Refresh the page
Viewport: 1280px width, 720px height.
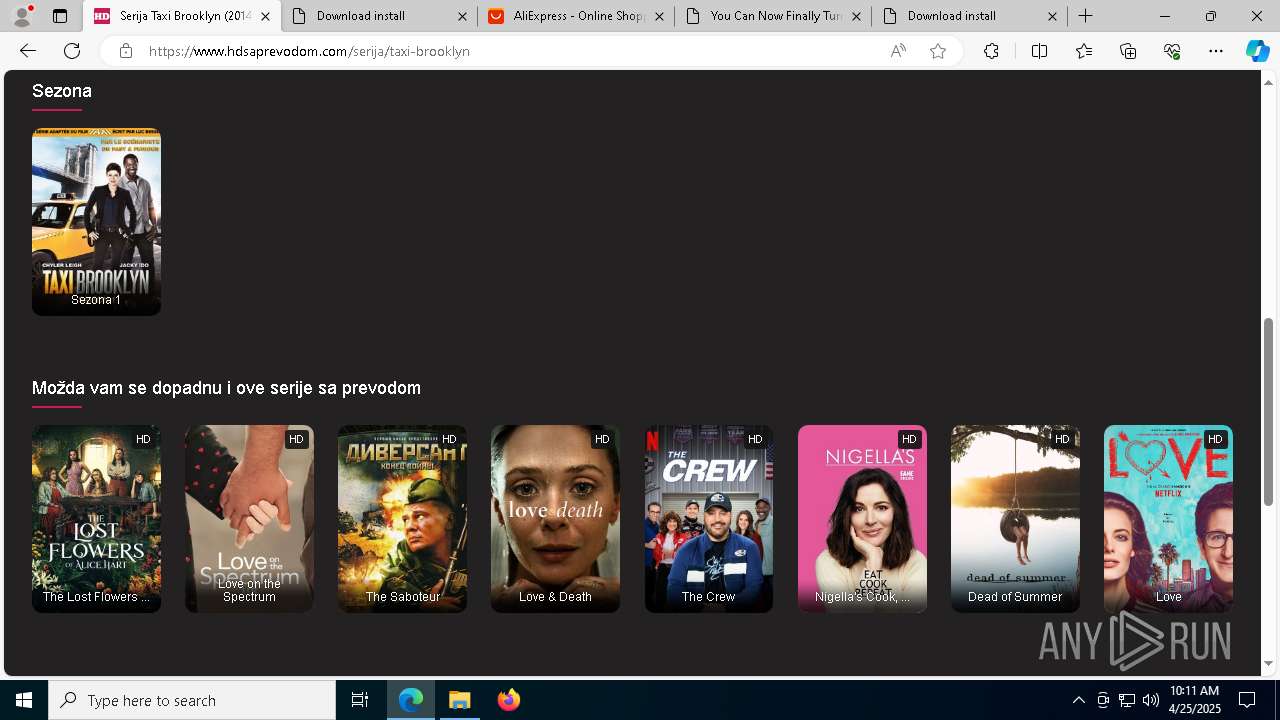click(x=72, y=51)
